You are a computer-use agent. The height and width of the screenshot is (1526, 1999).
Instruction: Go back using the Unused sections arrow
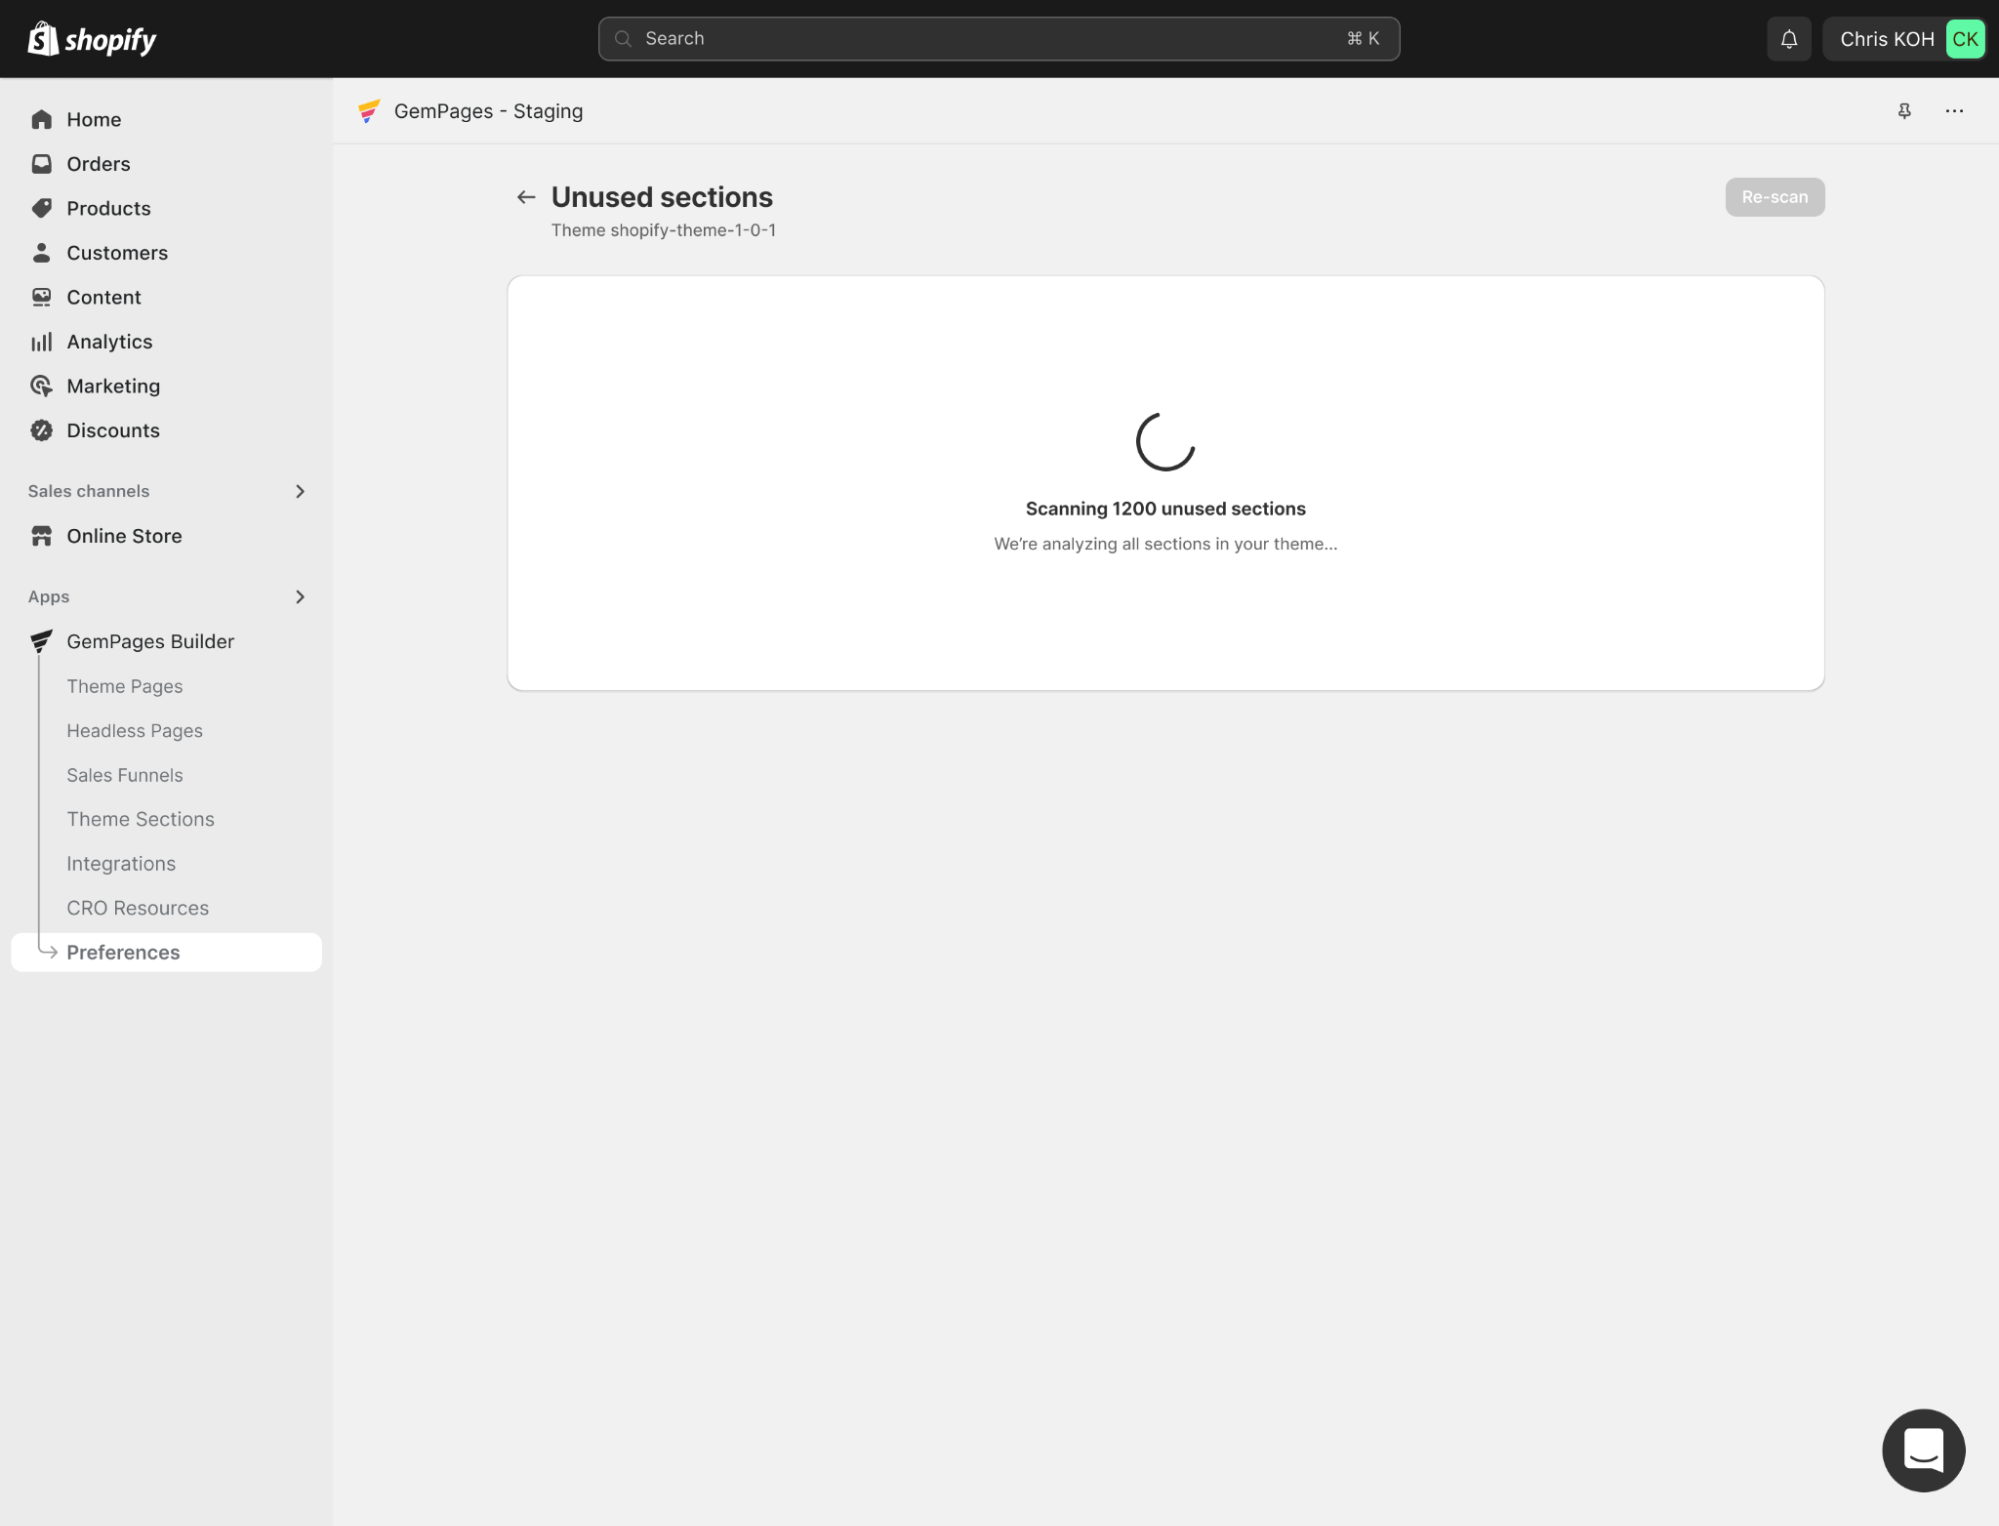pyautogui.click(x=525, y=196)
